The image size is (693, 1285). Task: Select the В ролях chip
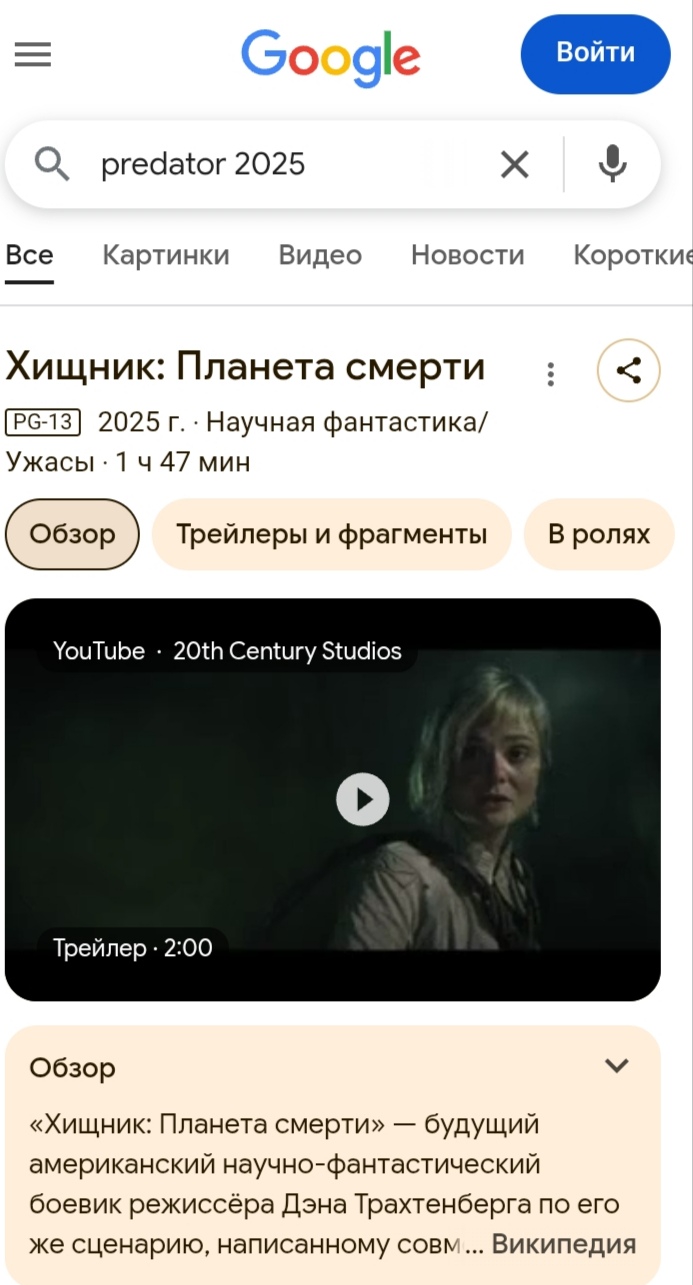[599, 534]
